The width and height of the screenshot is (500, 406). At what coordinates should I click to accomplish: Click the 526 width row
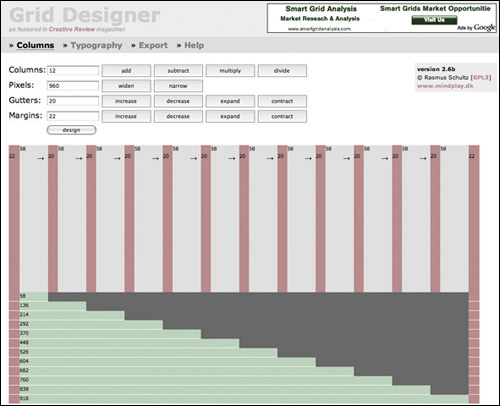[148, 352]
